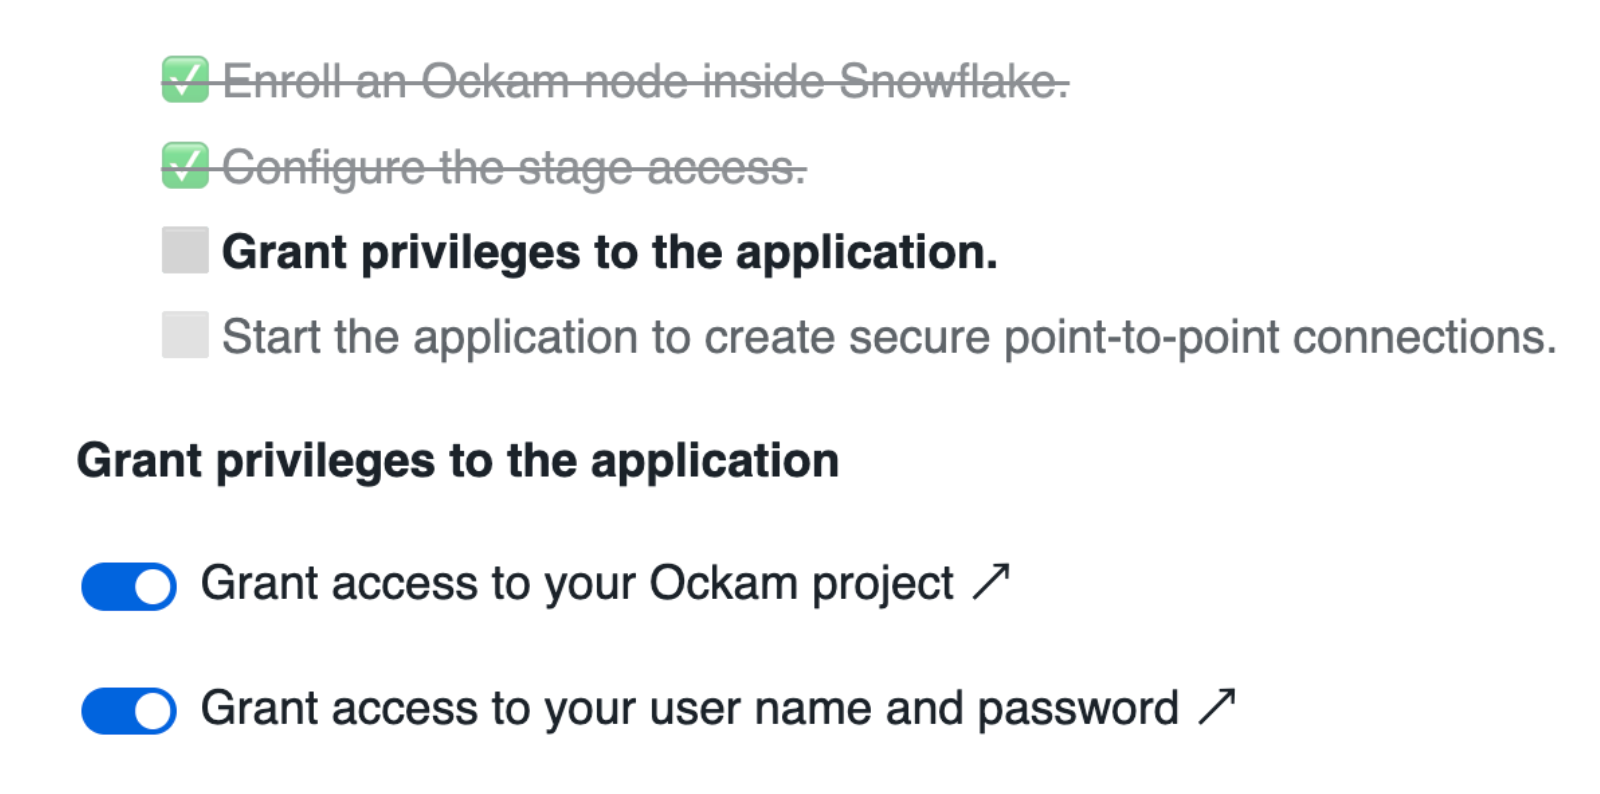Click the word project in the first toggle label
Image resolution: width=1600 pixels, height=794 pixels.
click(882, 584)
